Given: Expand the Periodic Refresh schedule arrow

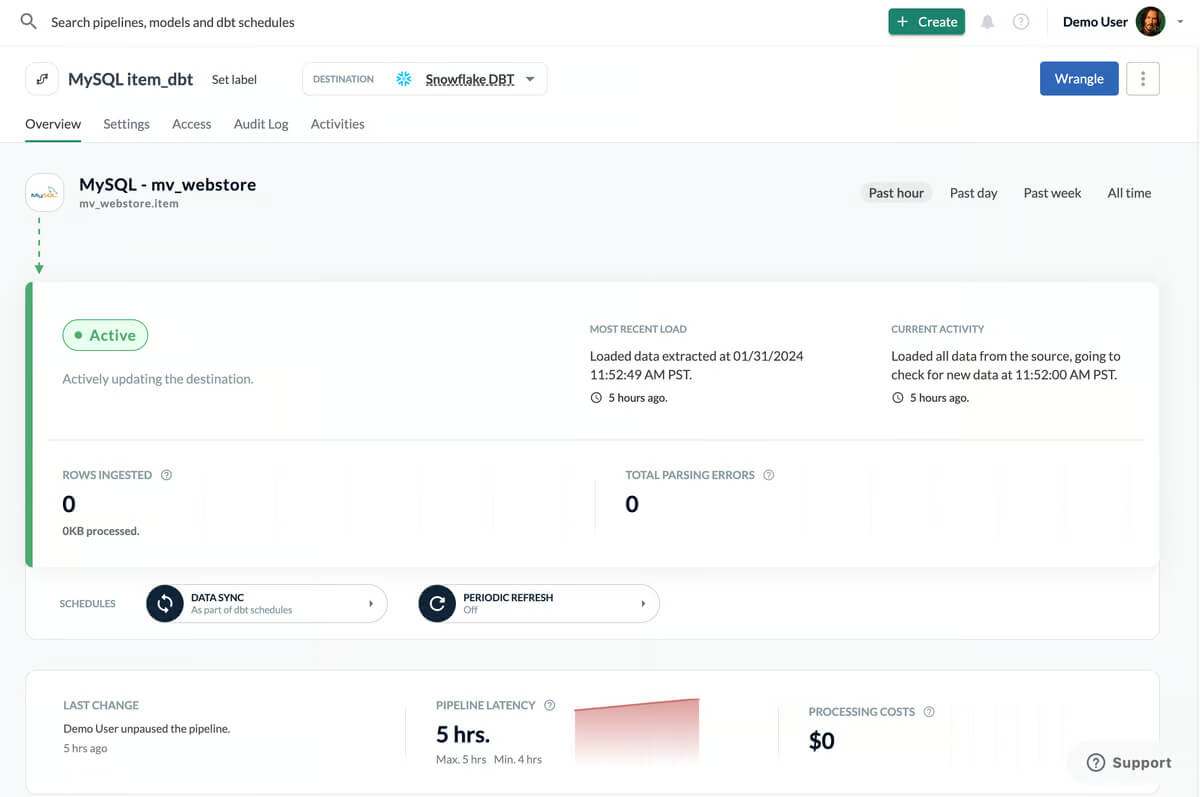Looking at the screenshot, I should pyautogui.click(x=643, y=604).
